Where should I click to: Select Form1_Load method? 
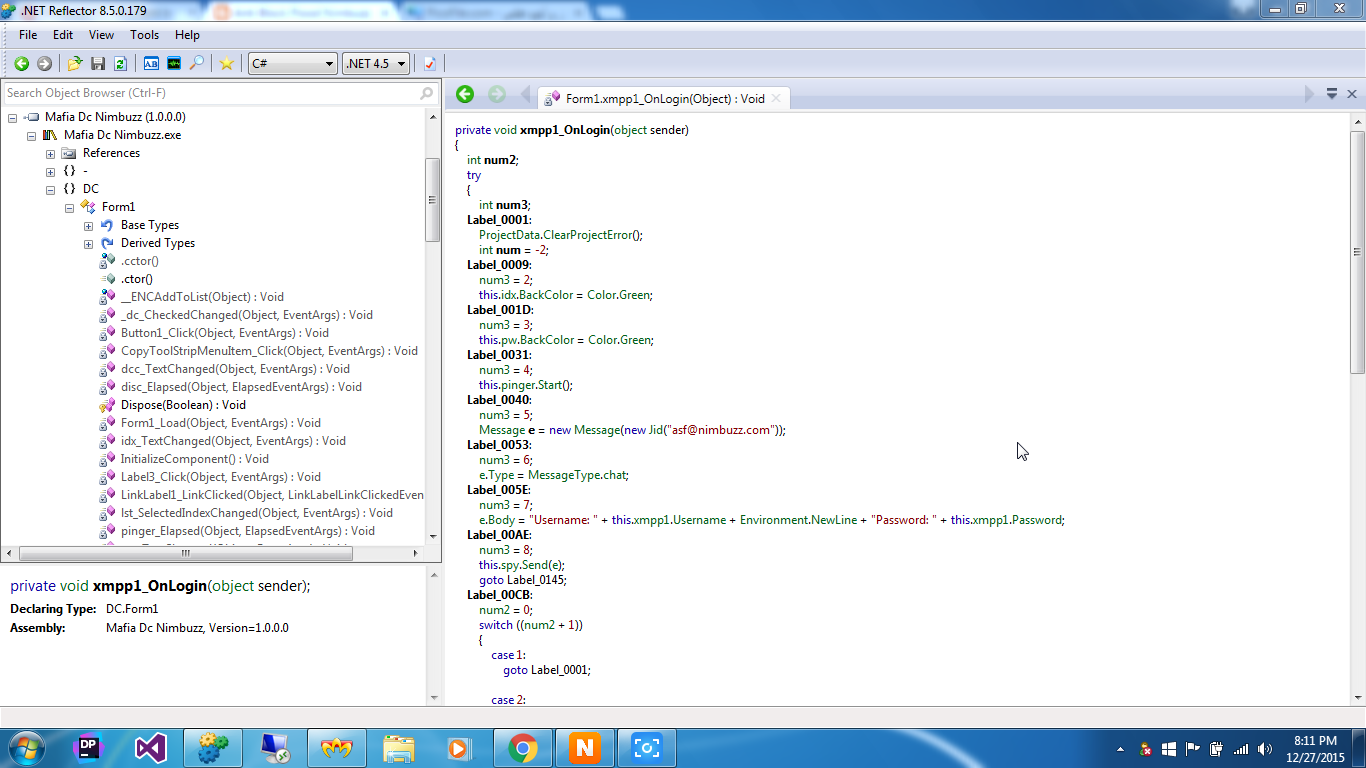(x=221, y=423)
